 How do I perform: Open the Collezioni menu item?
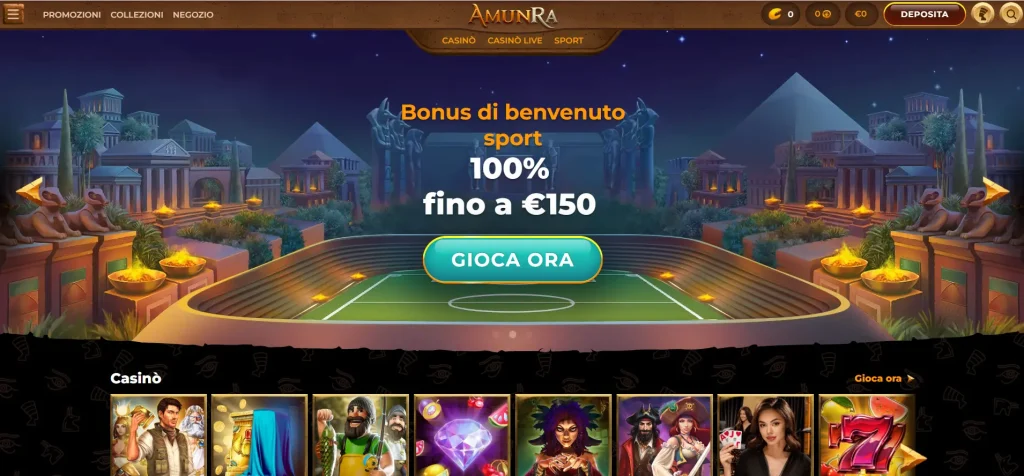click(137, 14)
